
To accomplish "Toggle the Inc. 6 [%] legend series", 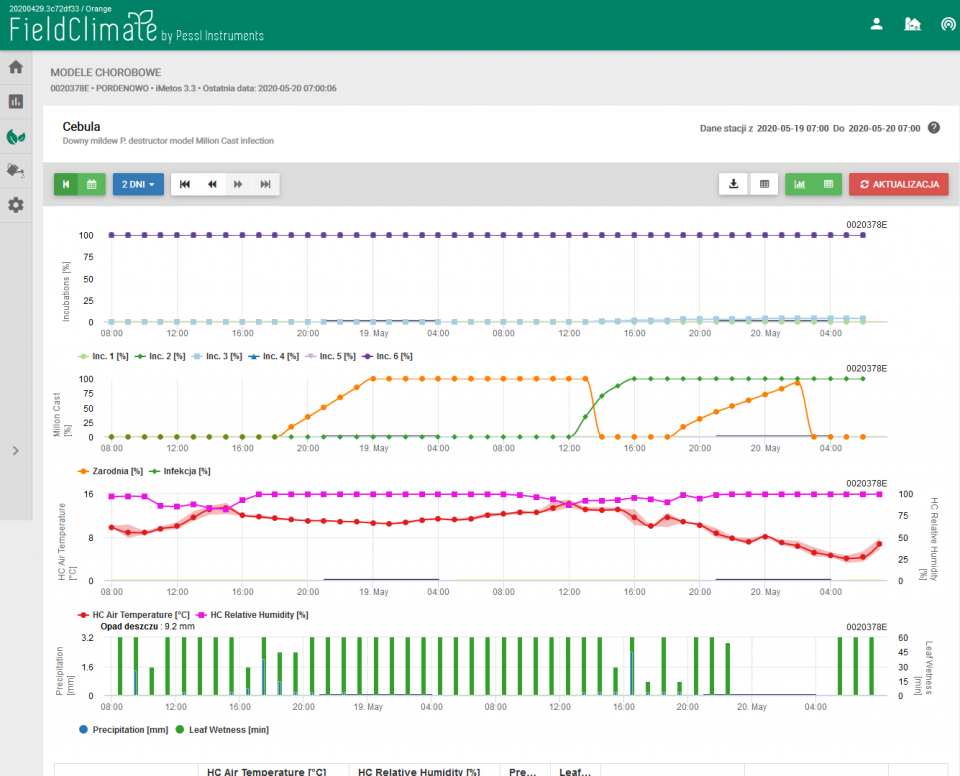I will pyautogui.click(x=388, y=356).
